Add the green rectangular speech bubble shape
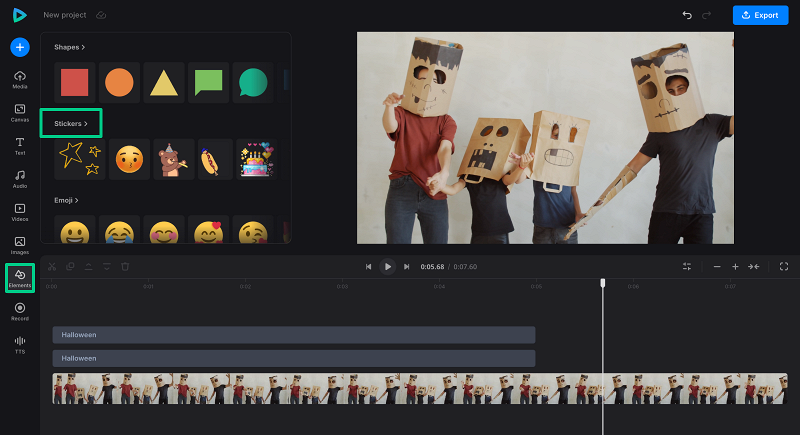The width and height of the screenshot is (800, 435). pyautogui.click(x=208, y=83)
